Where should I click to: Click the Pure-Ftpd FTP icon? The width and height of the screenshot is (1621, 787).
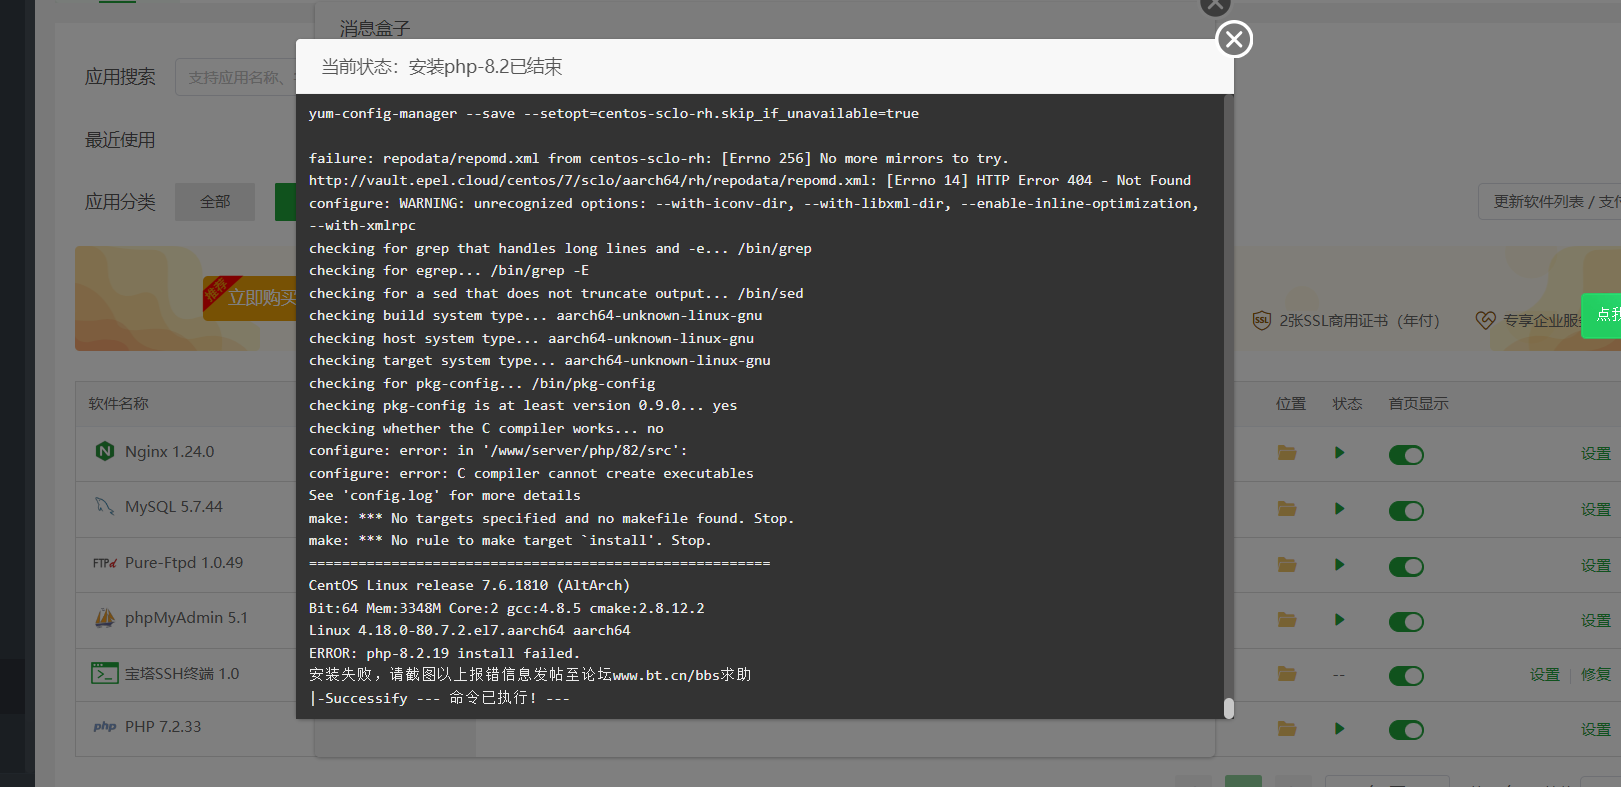tap(105, 563)
